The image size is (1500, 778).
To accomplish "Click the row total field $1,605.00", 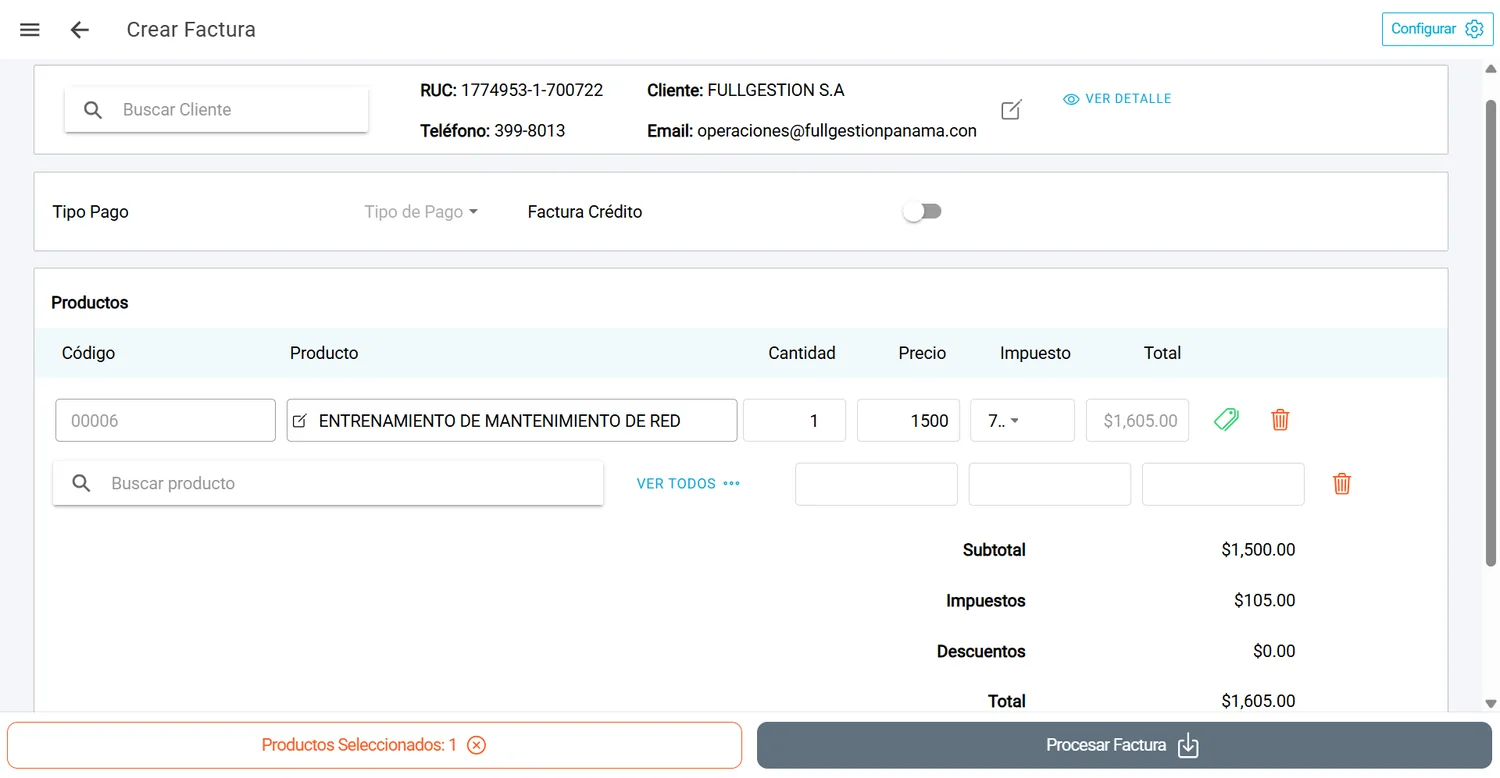I will tap(1138, 420).
